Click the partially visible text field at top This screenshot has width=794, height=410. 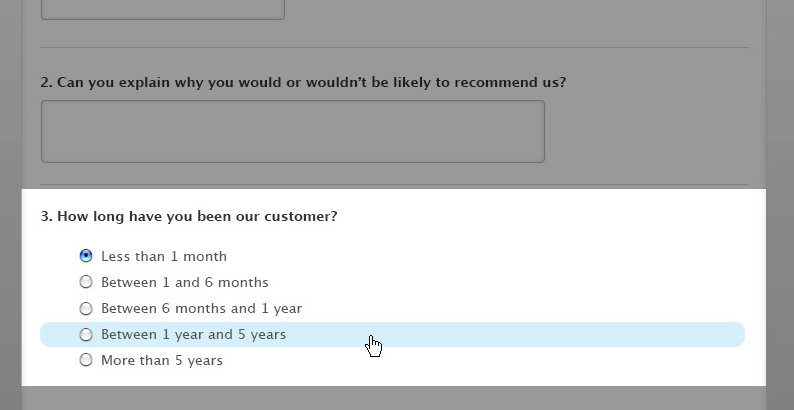(x=162, y=9)
